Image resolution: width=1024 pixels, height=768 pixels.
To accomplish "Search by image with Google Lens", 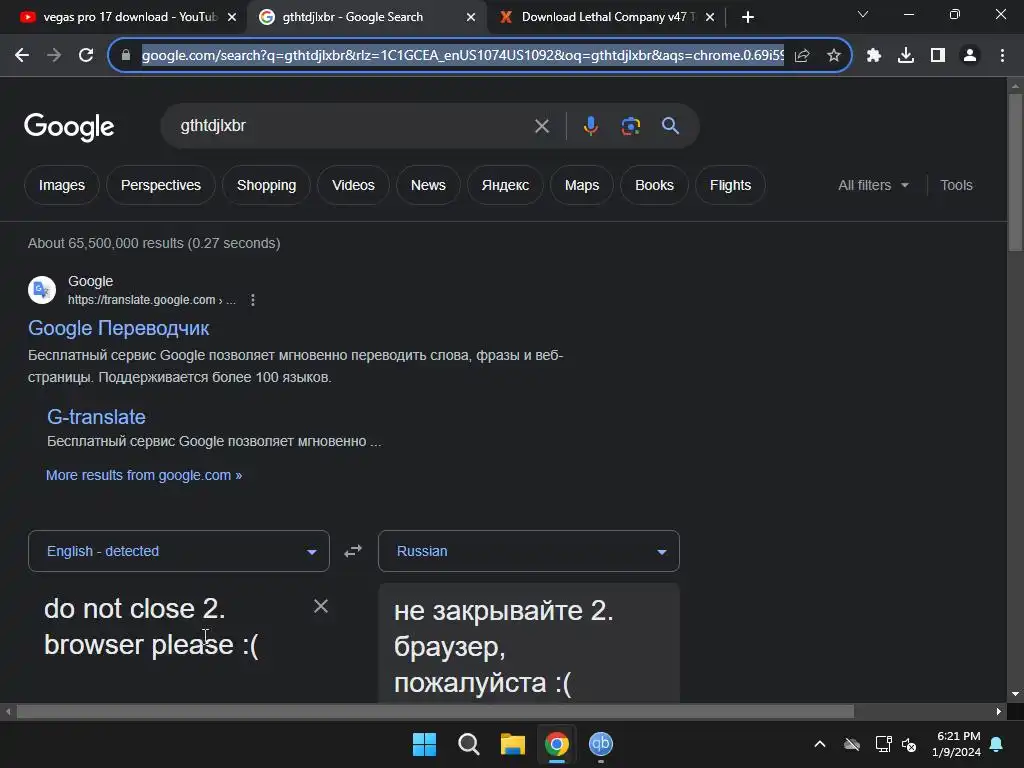I will coord(630,125).
